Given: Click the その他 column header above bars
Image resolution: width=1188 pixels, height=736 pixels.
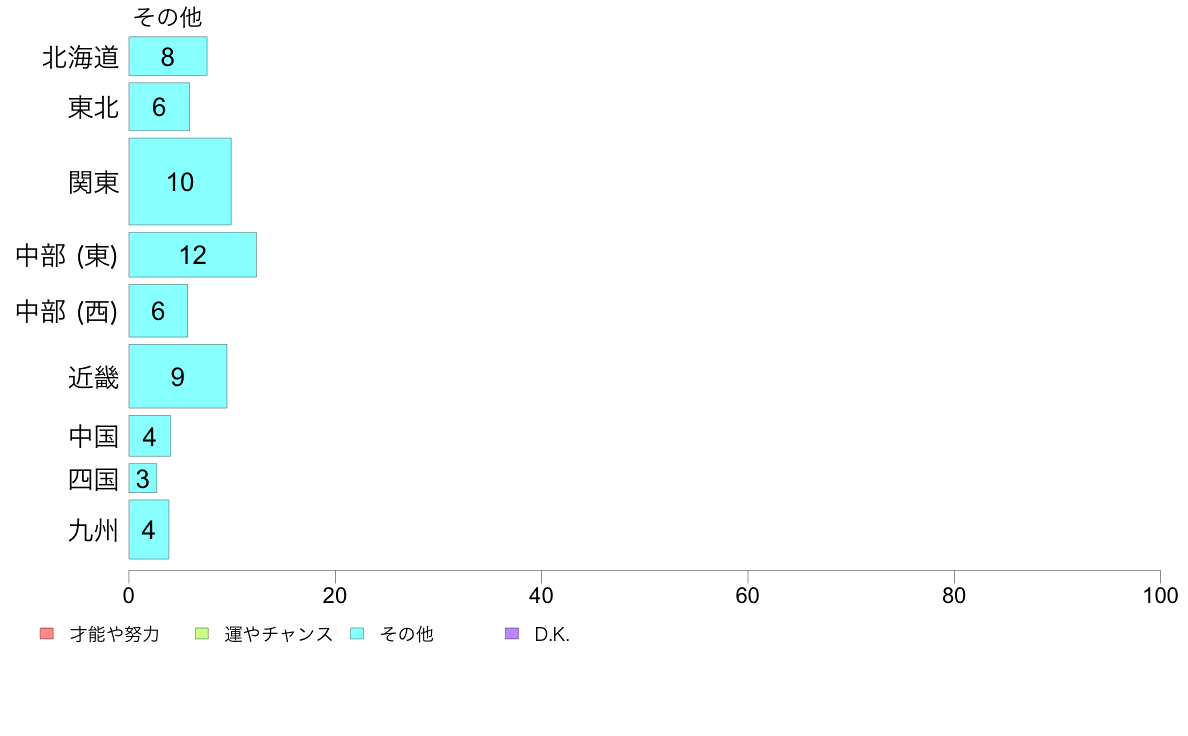Looking at the screenshot, I should coord(167,17).
